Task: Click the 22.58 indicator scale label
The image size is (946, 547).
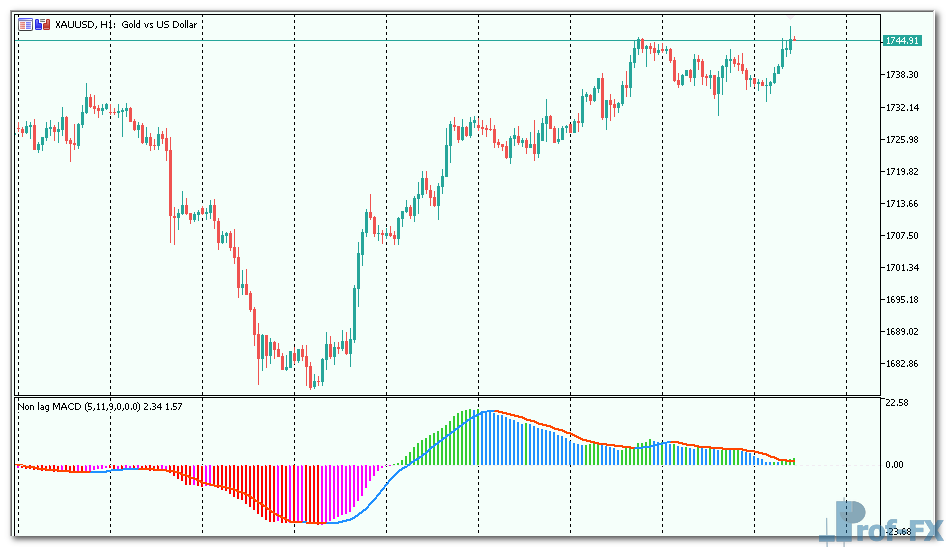Action: pos(897,402)
